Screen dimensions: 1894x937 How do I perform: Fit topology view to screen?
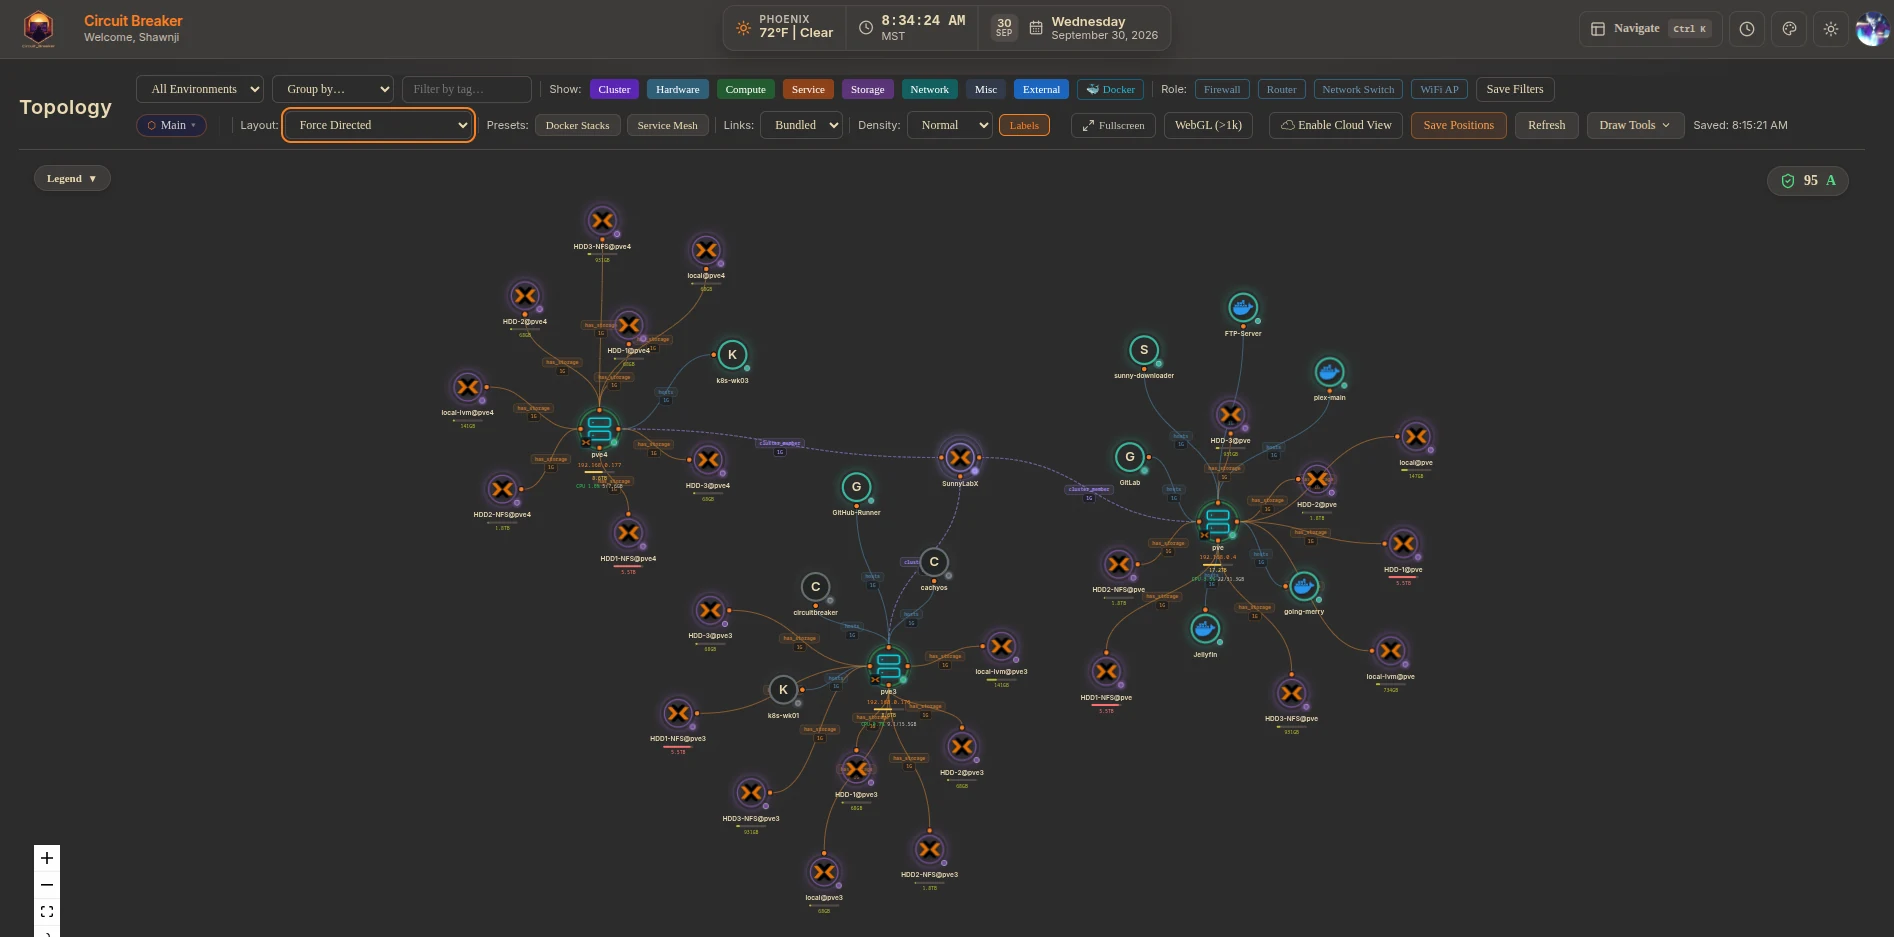pos(47,912)
